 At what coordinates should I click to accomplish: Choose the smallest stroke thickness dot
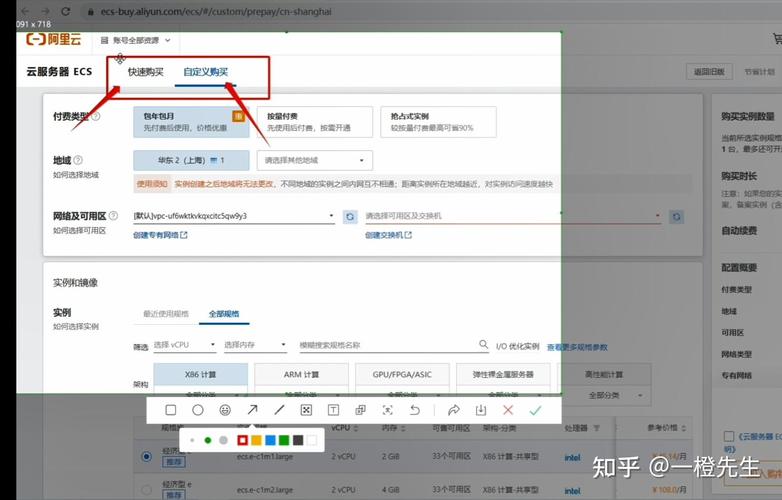tap(192, 440)
